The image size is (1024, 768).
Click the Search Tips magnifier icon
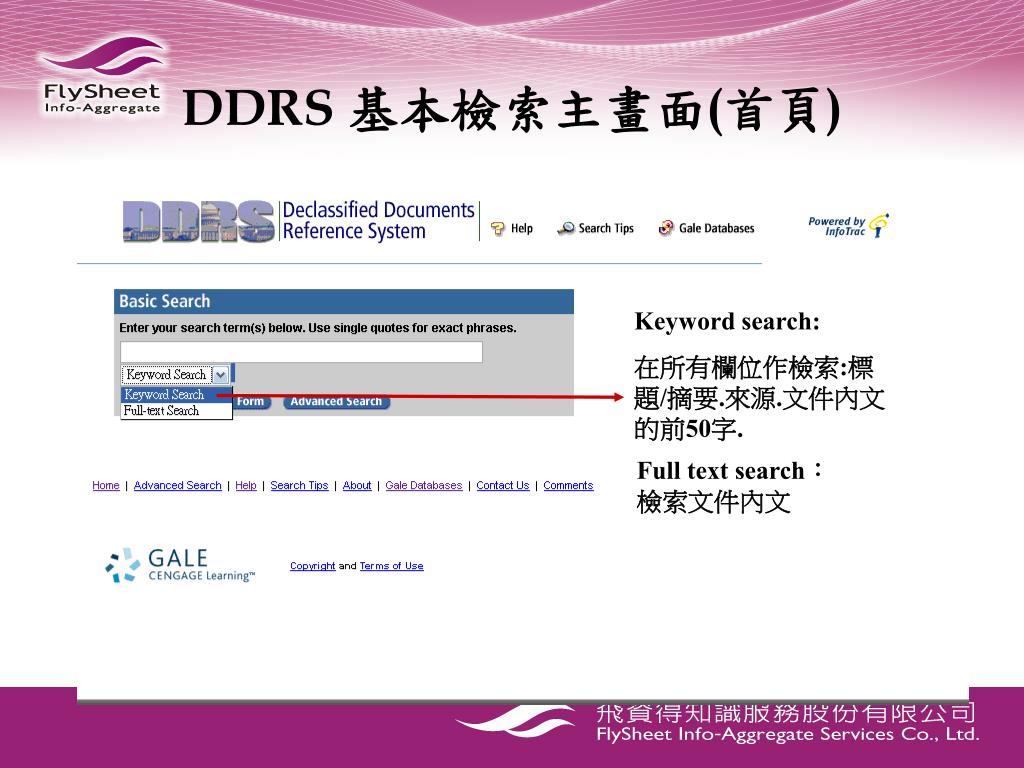[566, 228]
